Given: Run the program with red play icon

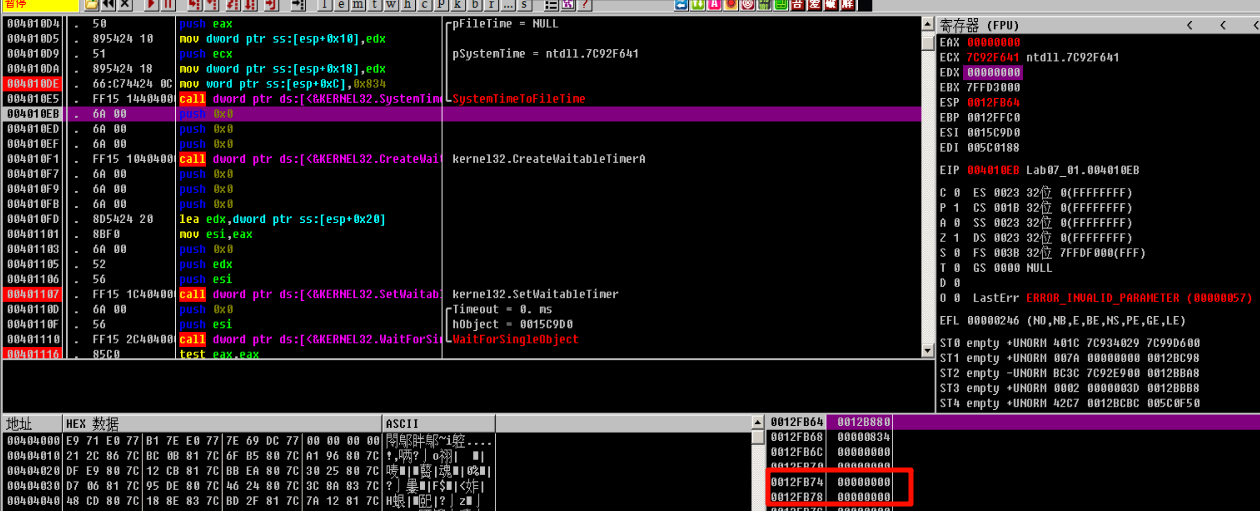Looking at the screenshot, I should tap(152, 5).
